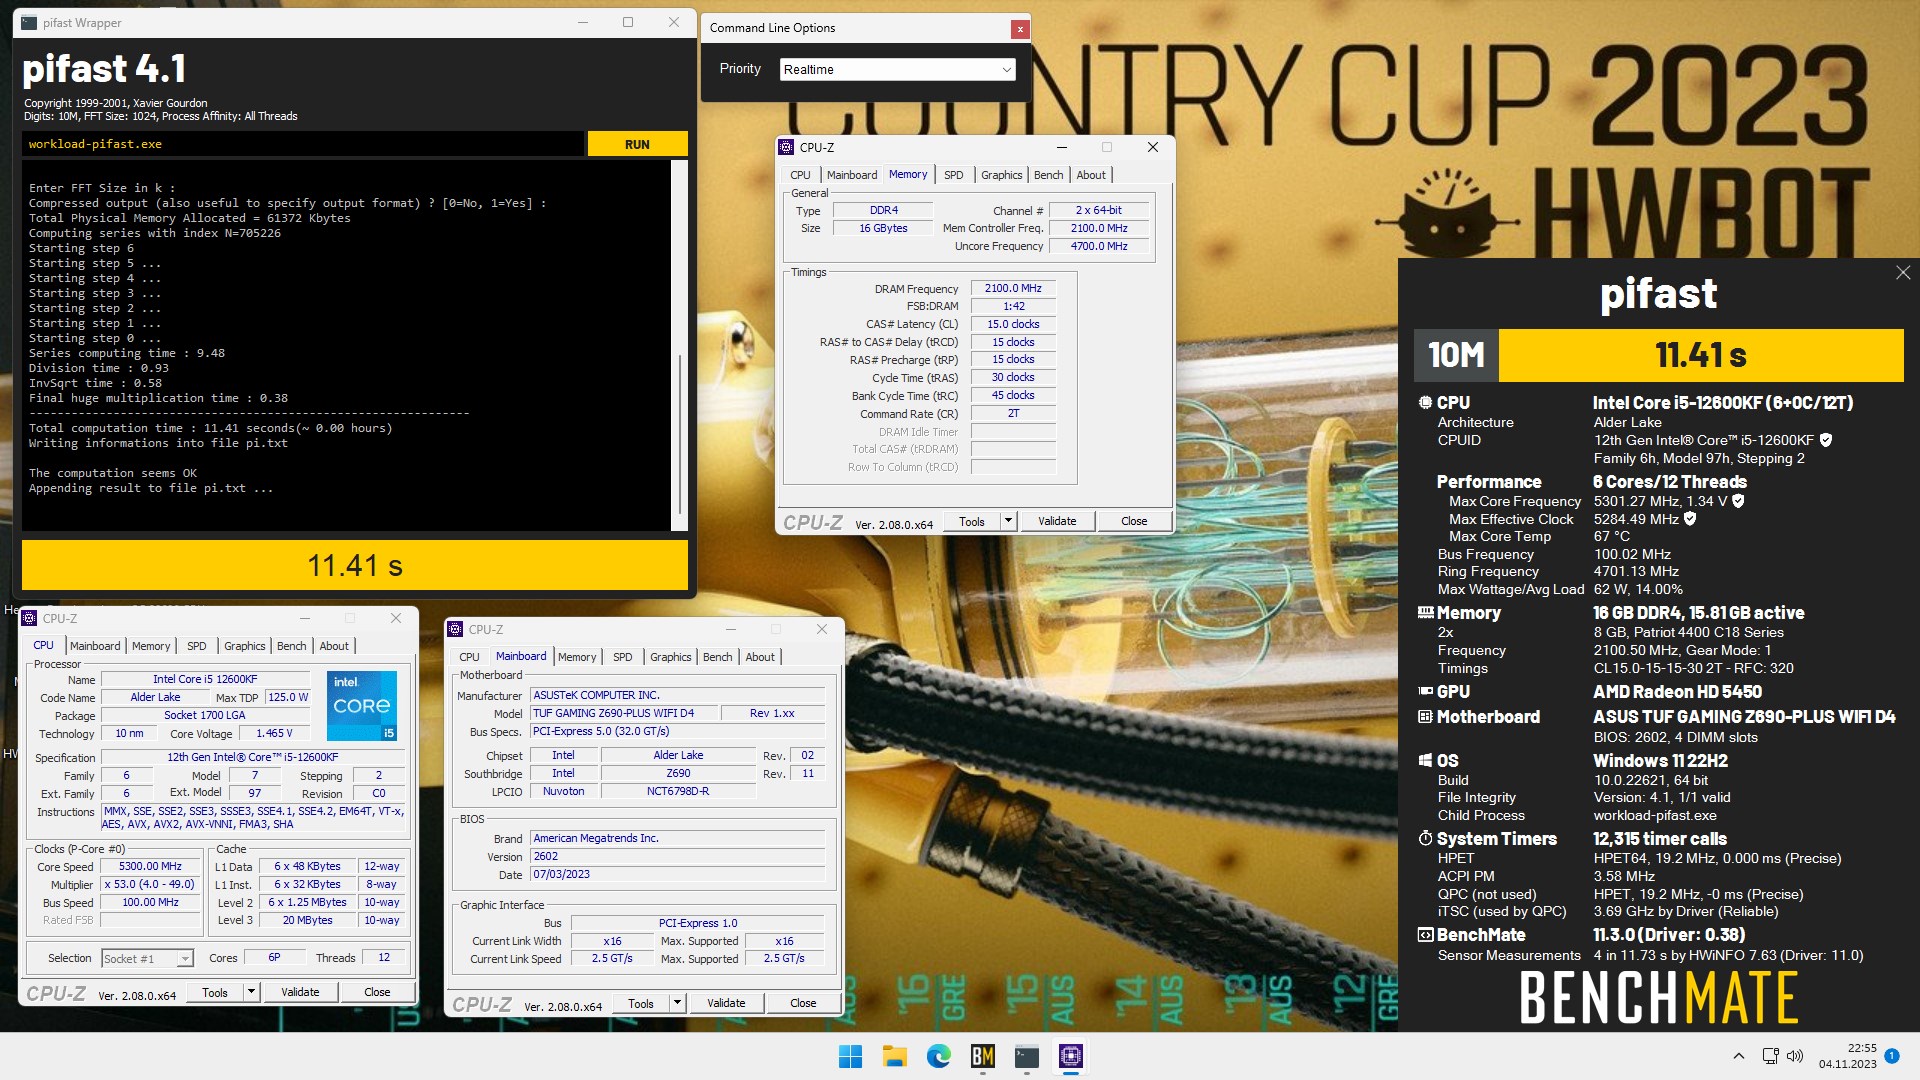Click Southbridge Z690 value
This screenshot has width=1920, height=1080.
pyautogui.click(x=678, y=773)
